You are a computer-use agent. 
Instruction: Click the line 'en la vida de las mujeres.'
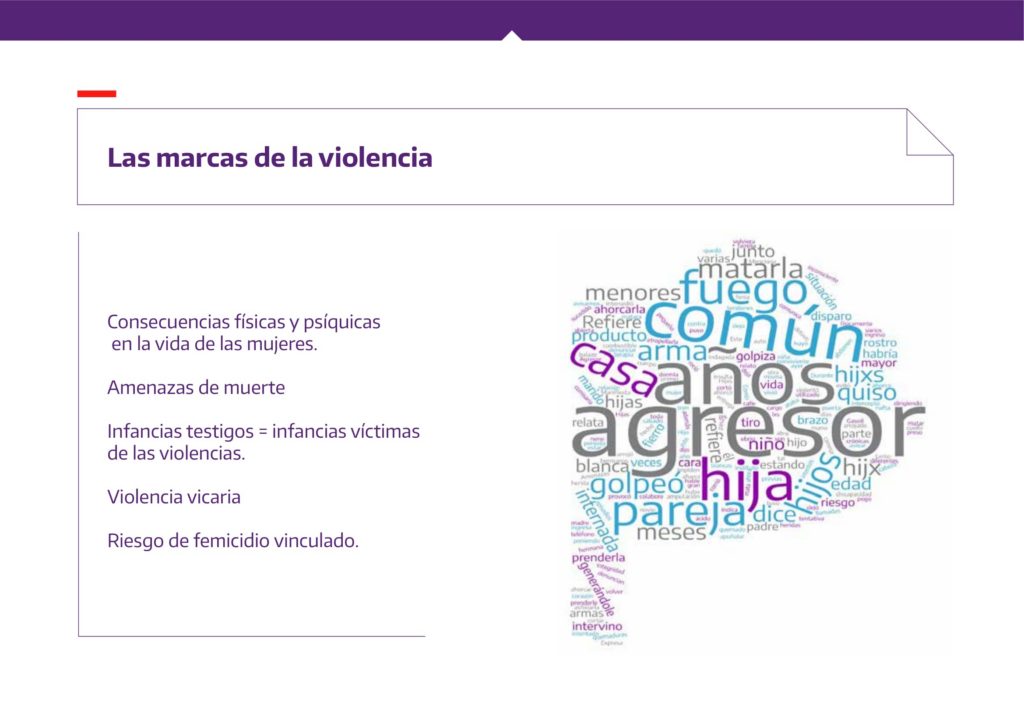coord(214,343)
